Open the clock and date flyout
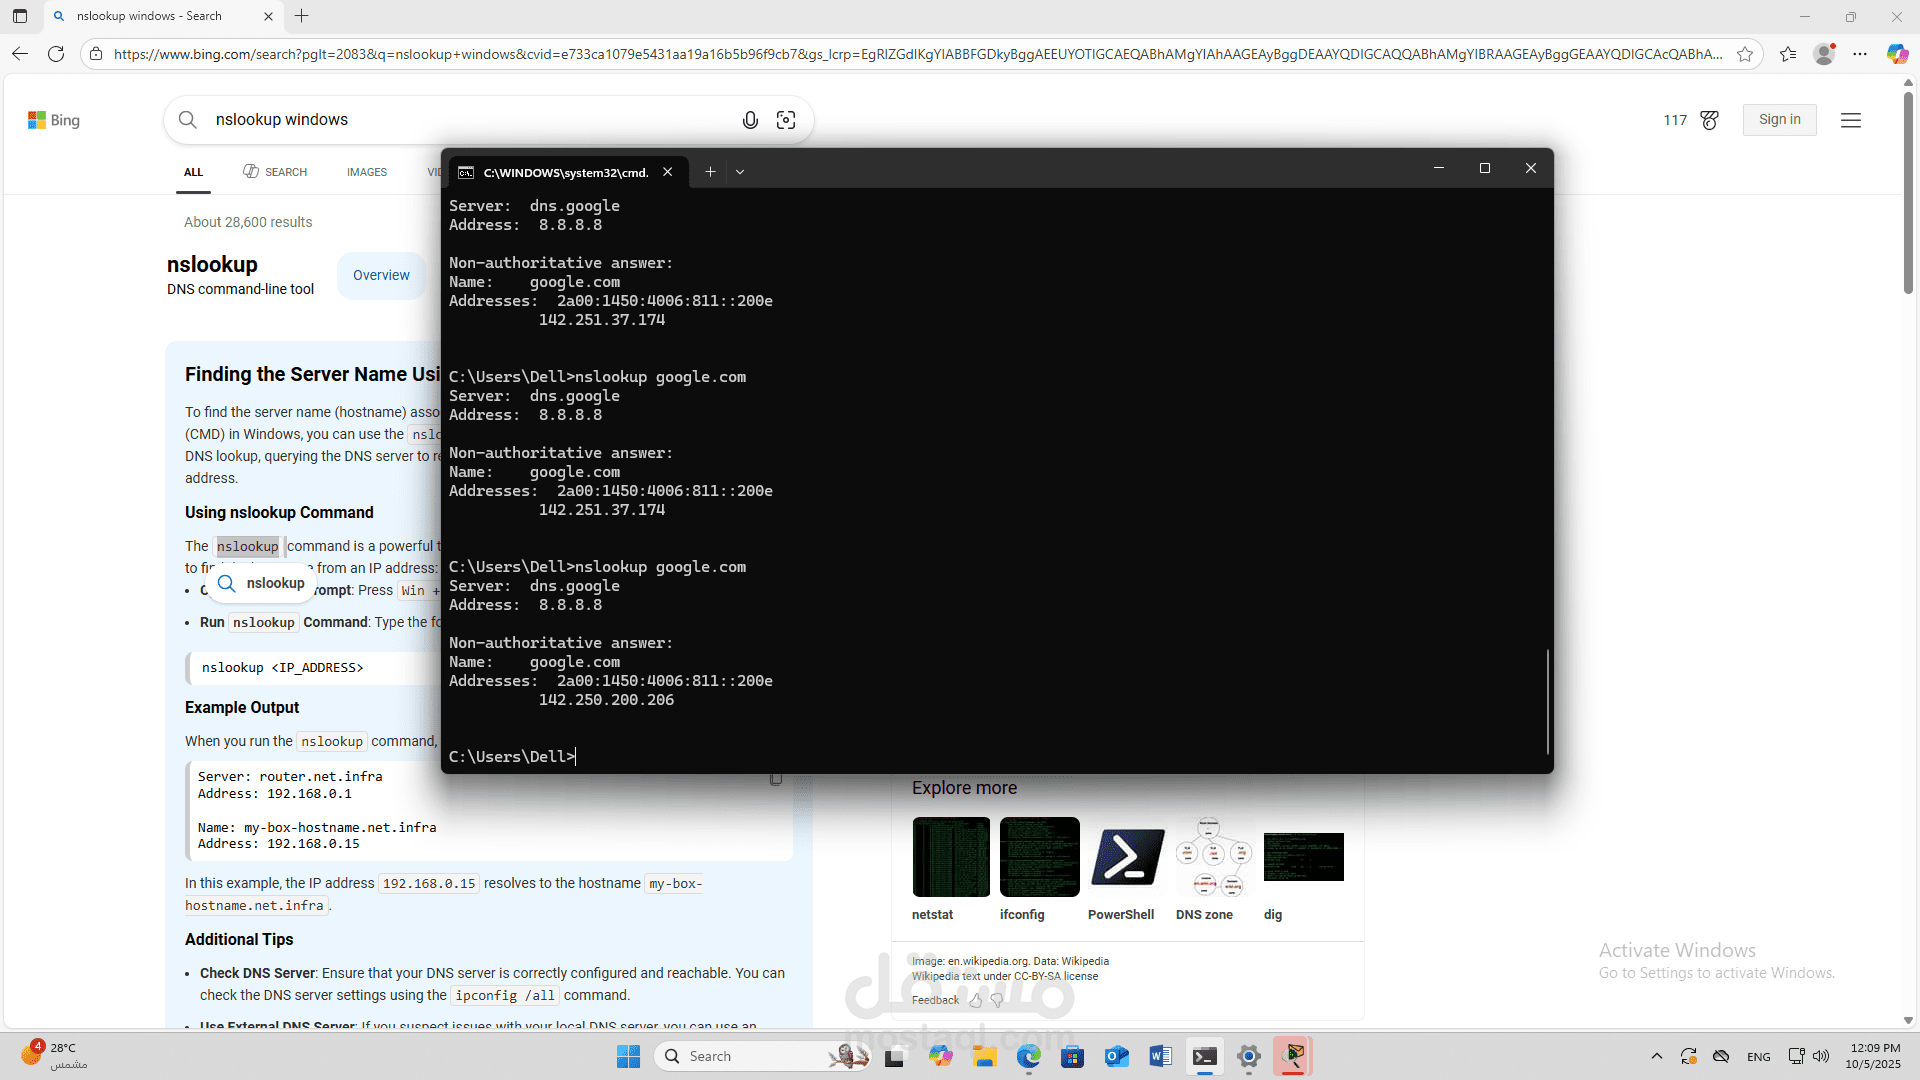This screenshot has width=1920, height=1080. (1875, 1056)
